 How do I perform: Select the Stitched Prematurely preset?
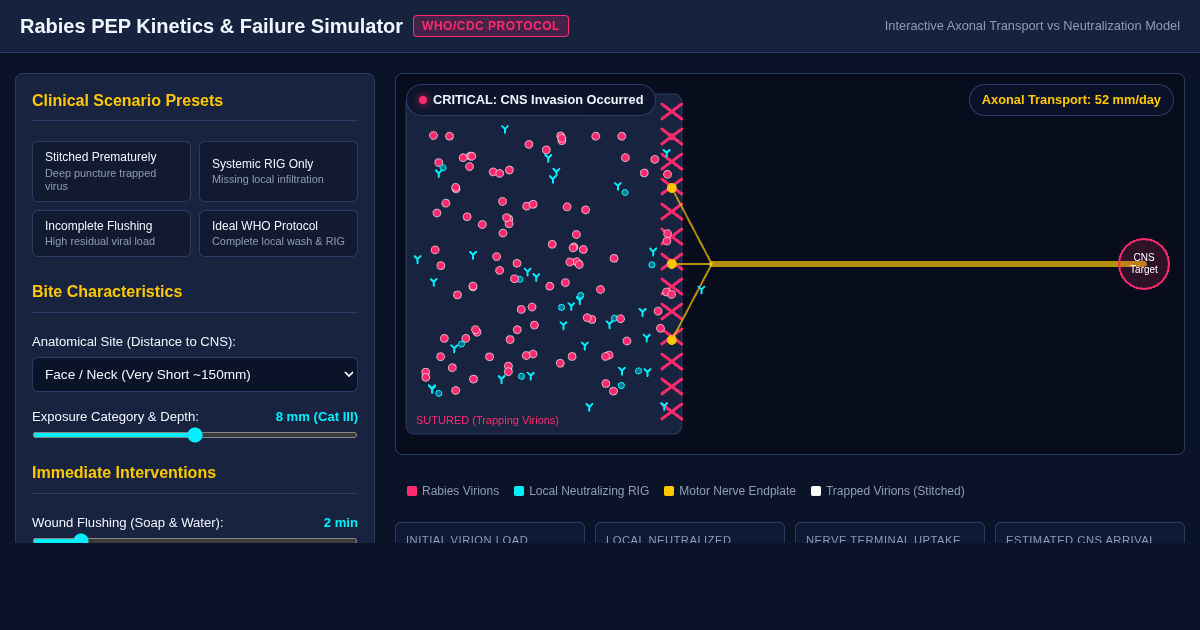[111, 171]
